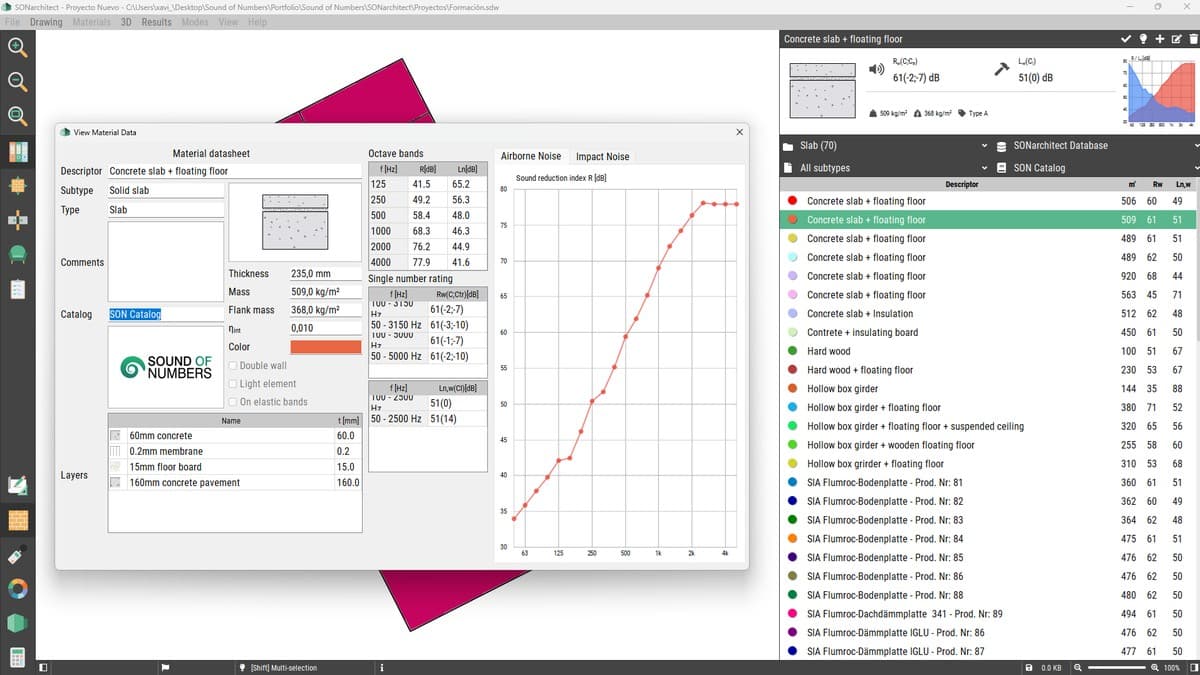The height and width of the screenshot is (675, 1200).
Task: Click the material cross-section thumbnail in dialog
Action: [x=295, y=221]
